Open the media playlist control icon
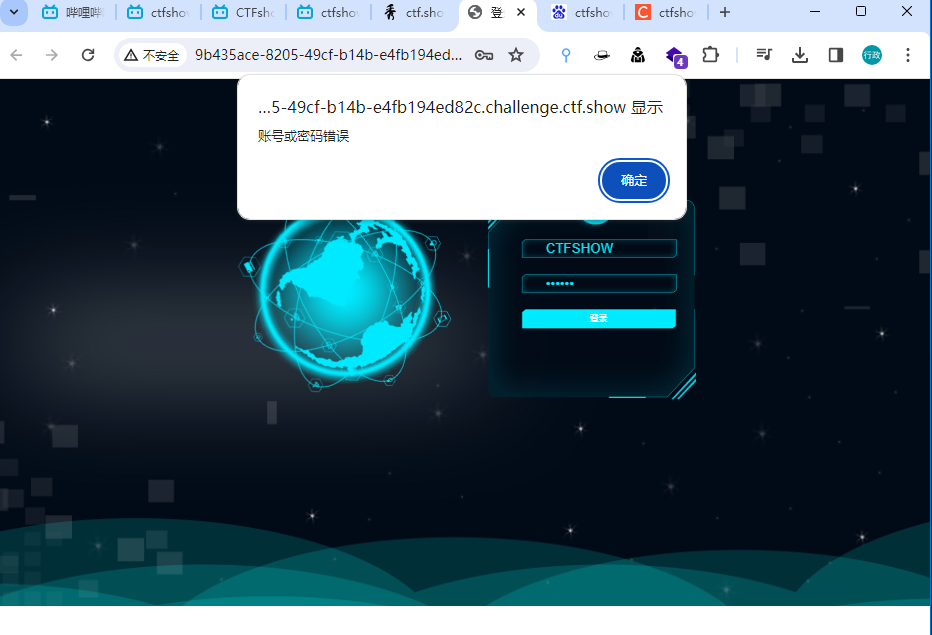 click(764, 55)
